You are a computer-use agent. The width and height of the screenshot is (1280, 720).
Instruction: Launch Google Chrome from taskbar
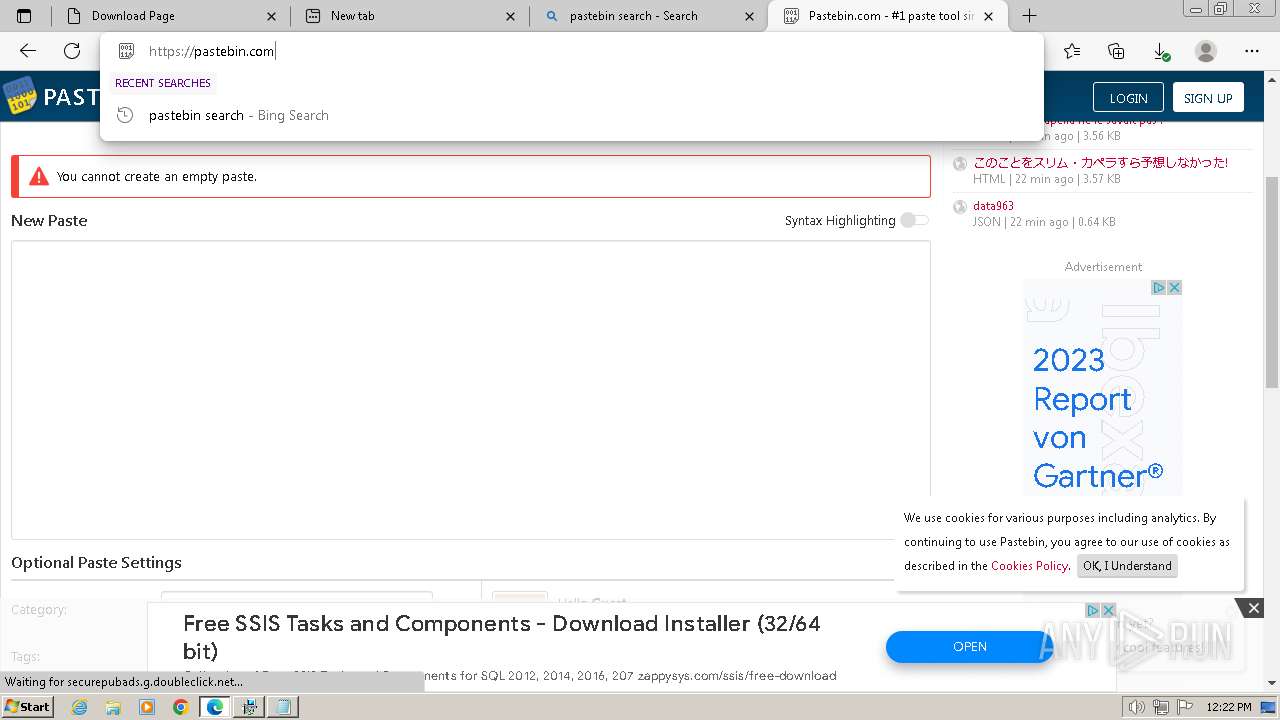tap(181, 707)
